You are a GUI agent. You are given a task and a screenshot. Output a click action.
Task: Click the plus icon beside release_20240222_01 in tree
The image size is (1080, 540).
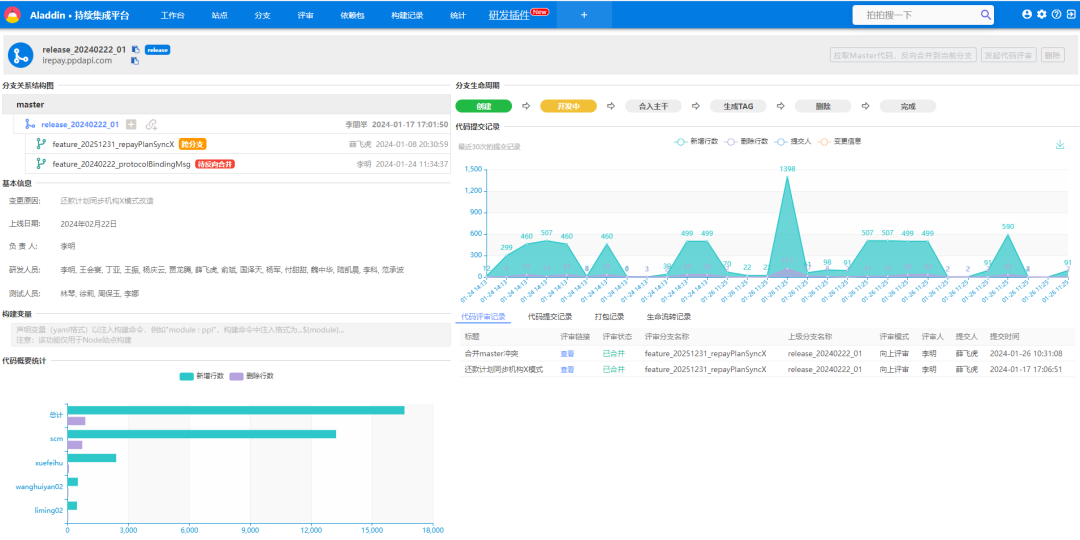click(131, 125)
